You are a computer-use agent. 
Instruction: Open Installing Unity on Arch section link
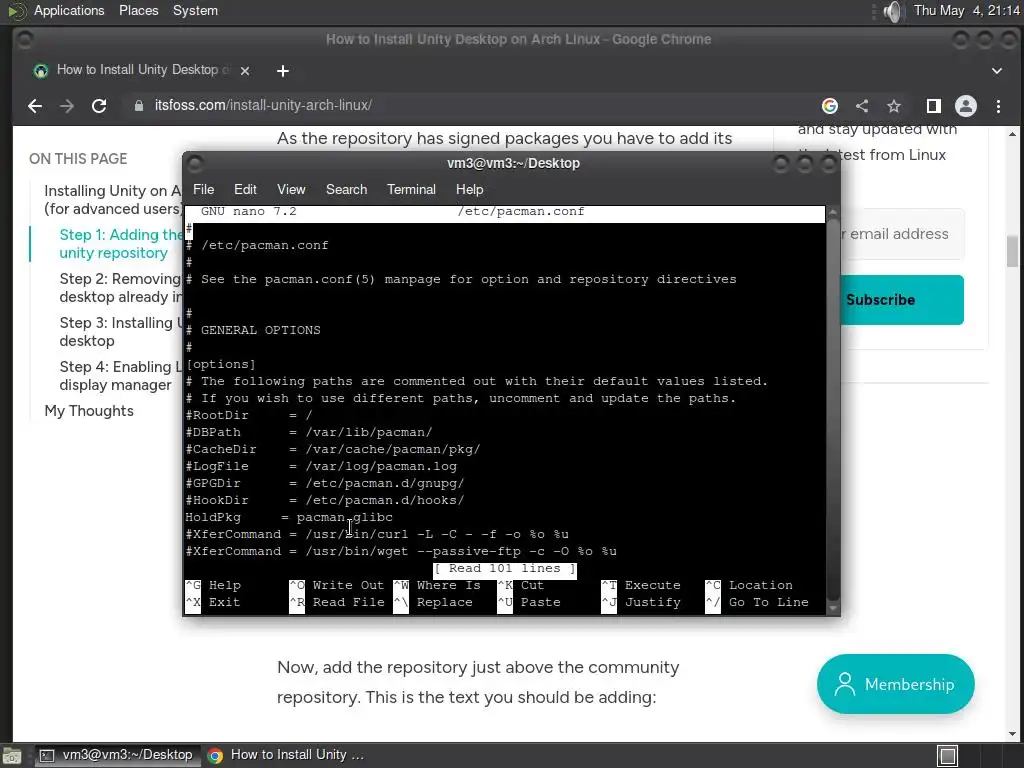tap(113, 199)
